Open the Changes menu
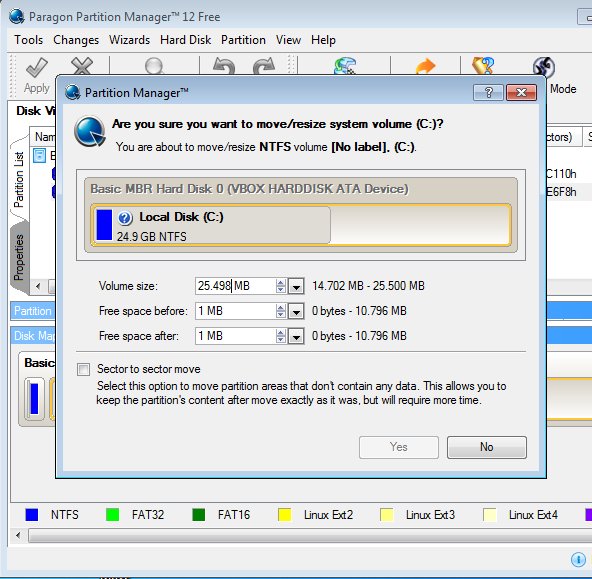The height and width of the screenshot is (579, 592). [x=76, y=40]
